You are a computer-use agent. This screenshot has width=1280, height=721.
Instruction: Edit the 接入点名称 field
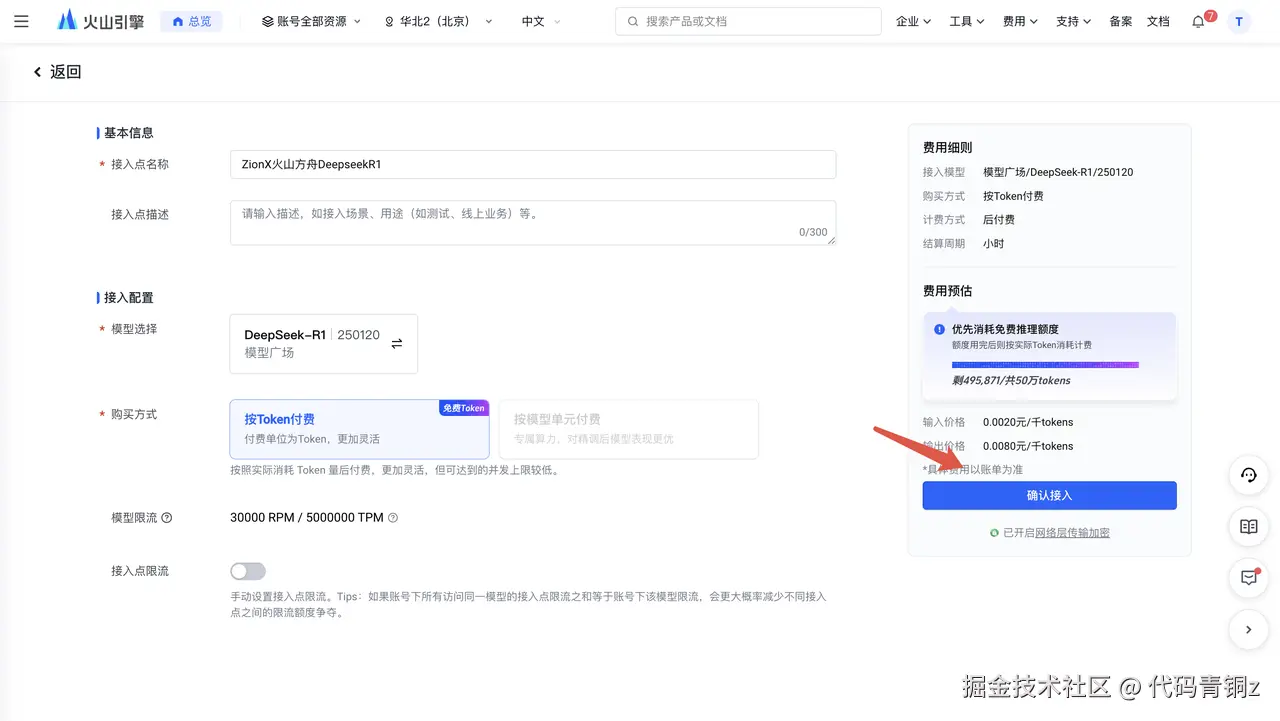coord(533,164)
